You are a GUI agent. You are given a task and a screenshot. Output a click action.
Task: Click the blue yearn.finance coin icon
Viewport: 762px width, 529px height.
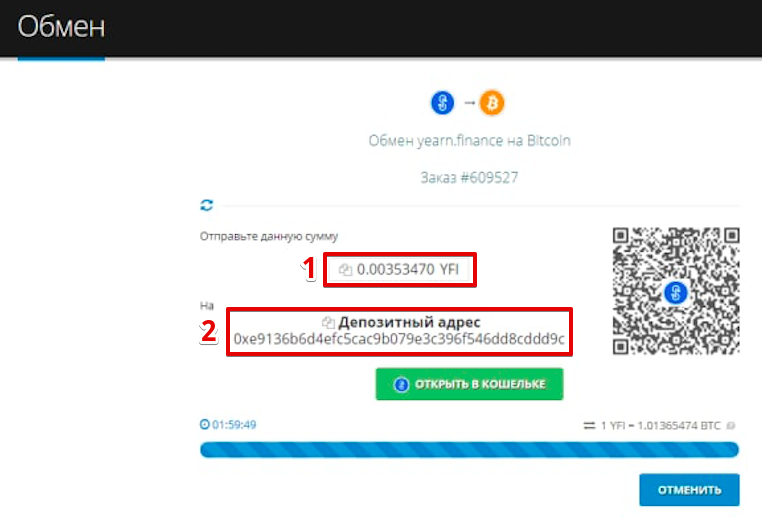click(x=443, y=102)
